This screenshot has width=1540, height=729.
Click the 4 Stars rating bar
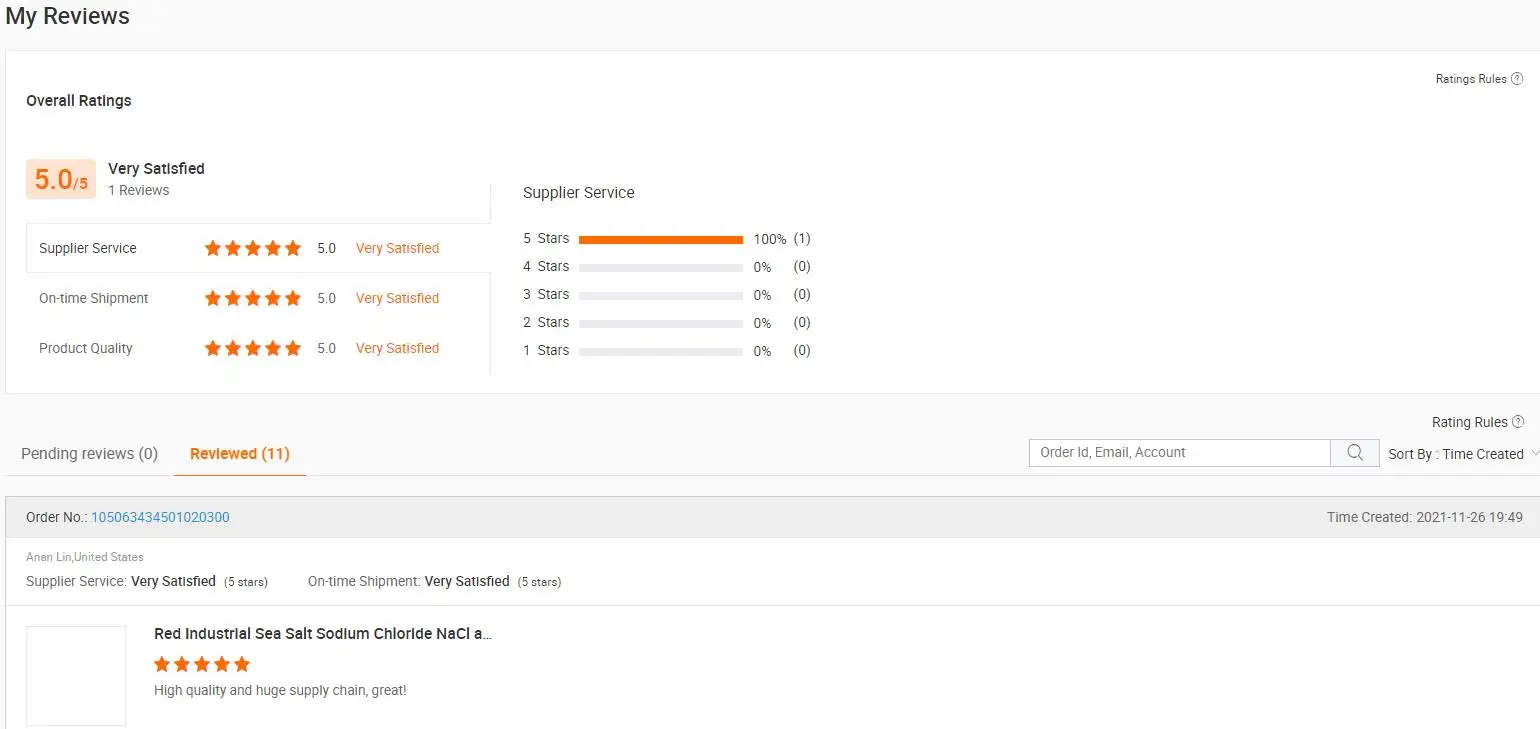coord(660,267)
